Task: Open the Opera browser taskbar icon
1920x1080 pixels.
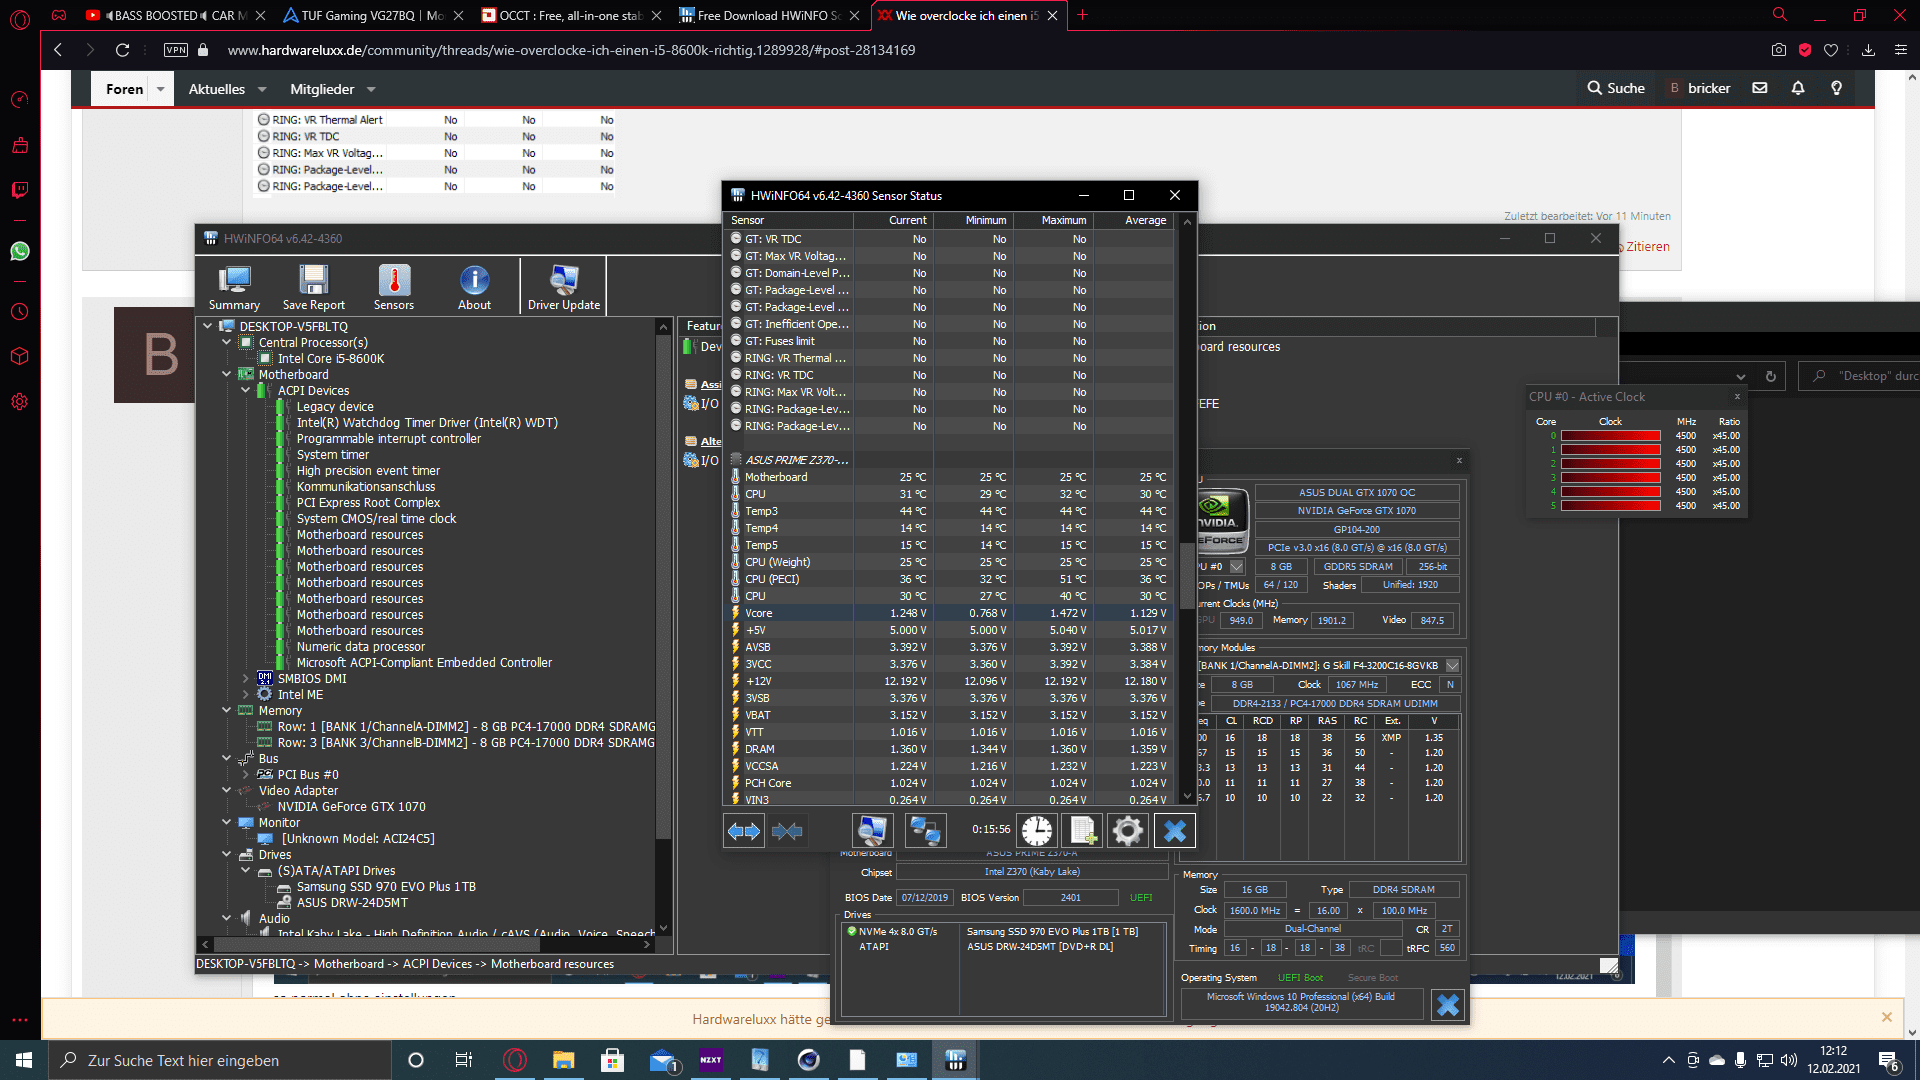Action: click(x=515, y=1060)
